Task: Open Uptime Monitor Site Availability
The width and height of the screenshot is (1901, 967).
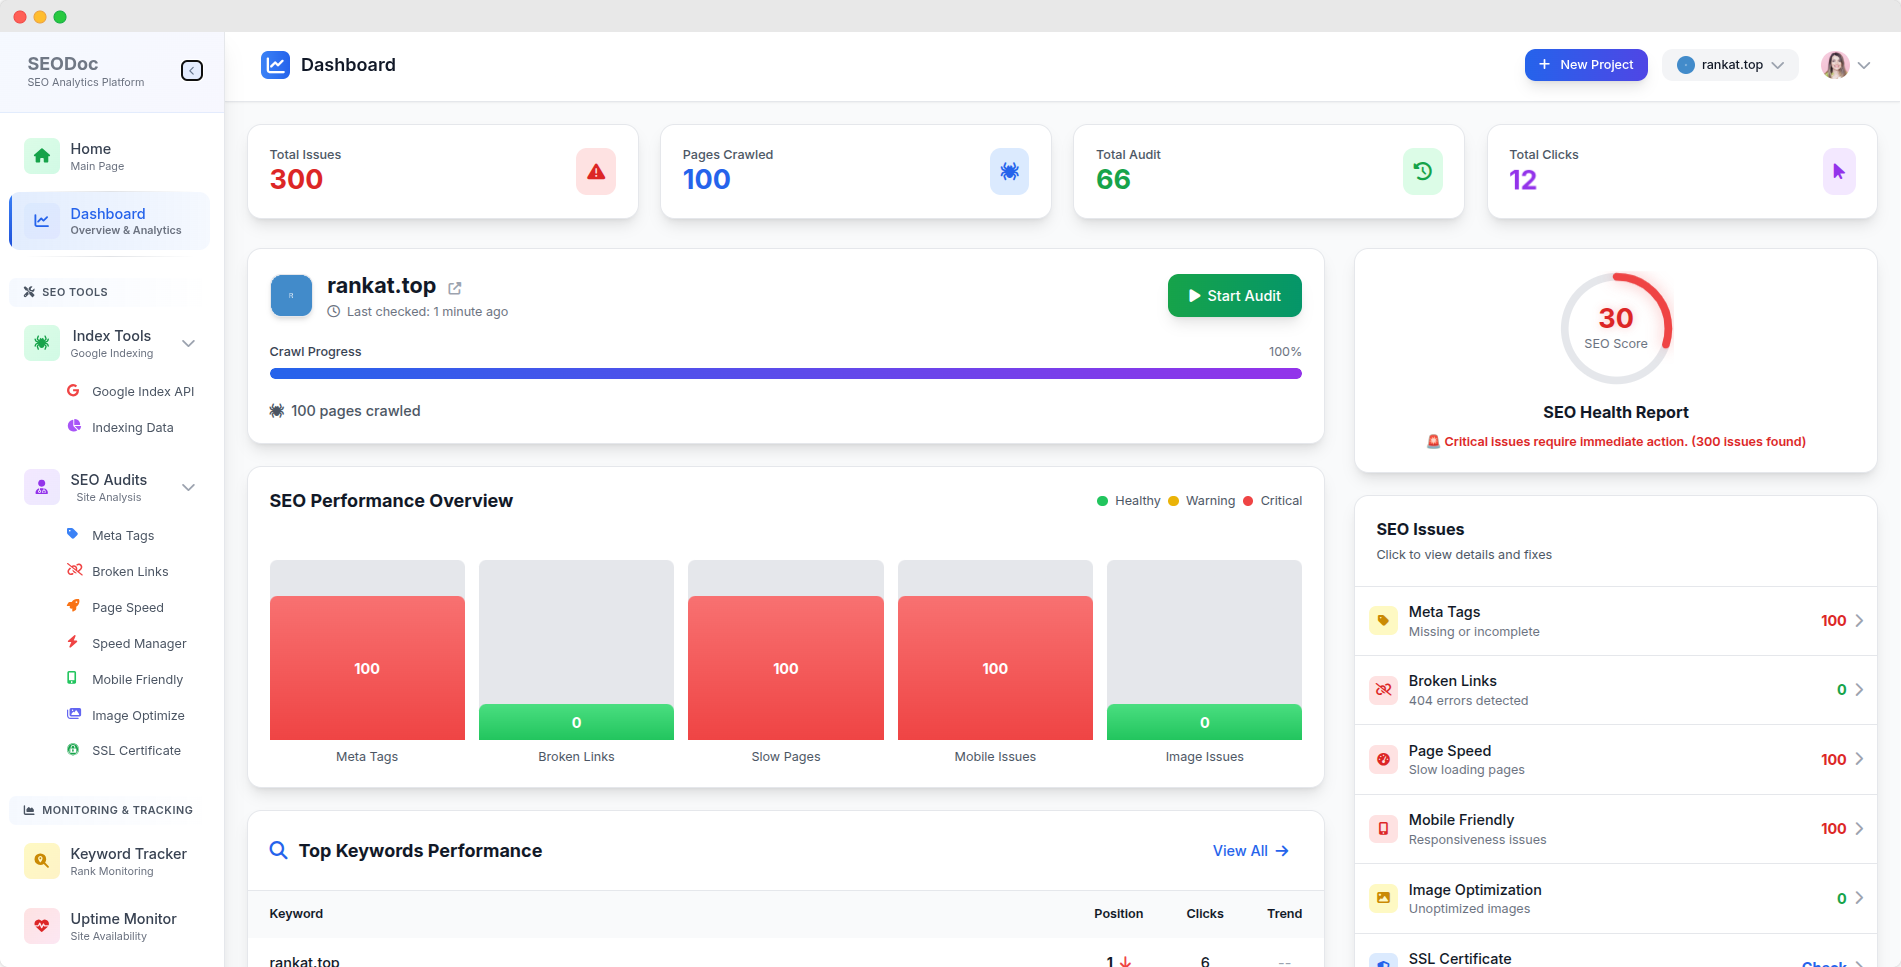Action: (x=110, y=926)
